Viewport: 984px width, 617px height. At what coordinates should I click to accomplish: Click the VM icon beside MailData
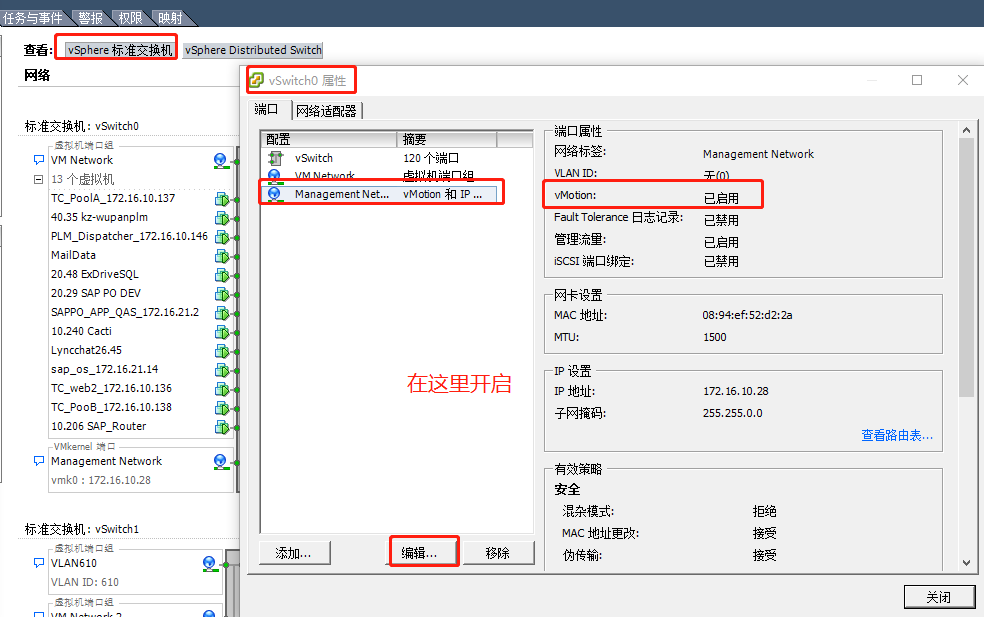(x=222, y=256)
